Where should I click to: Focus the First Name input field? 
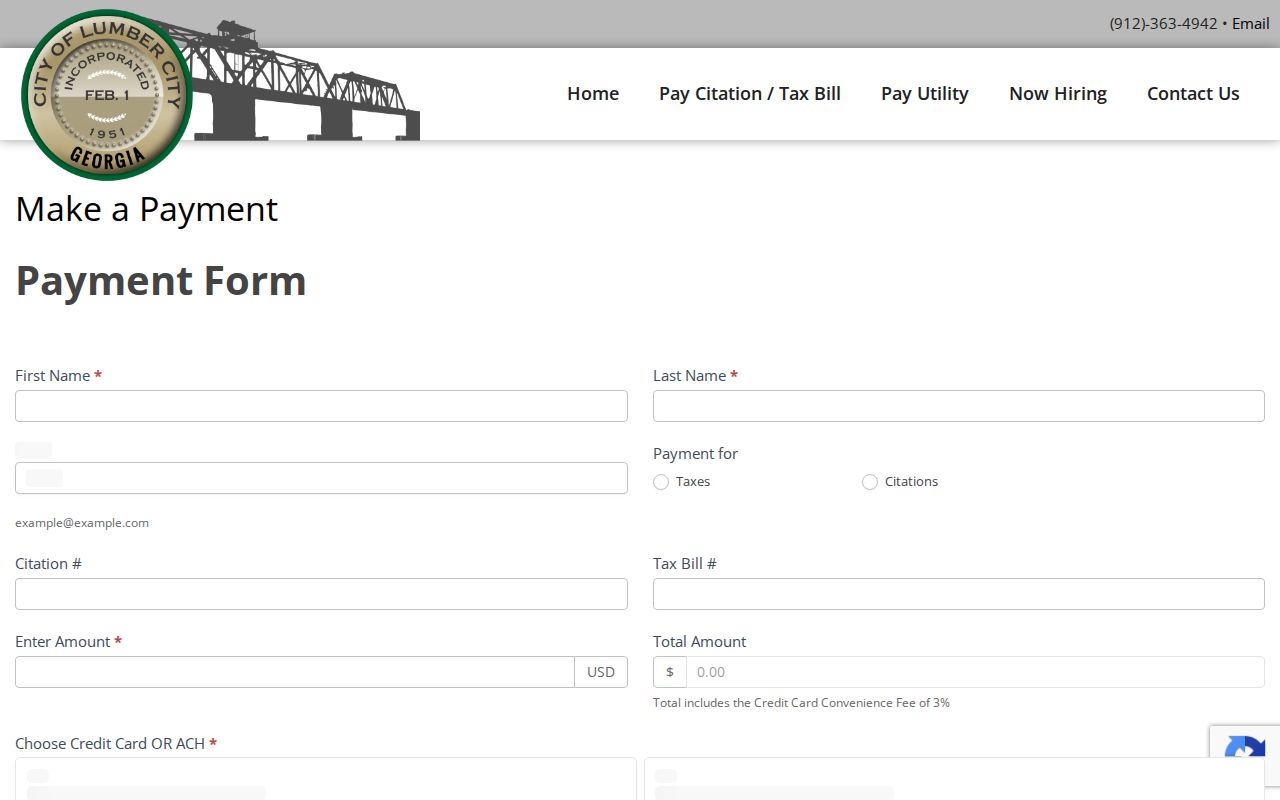[x=321, y=406]
